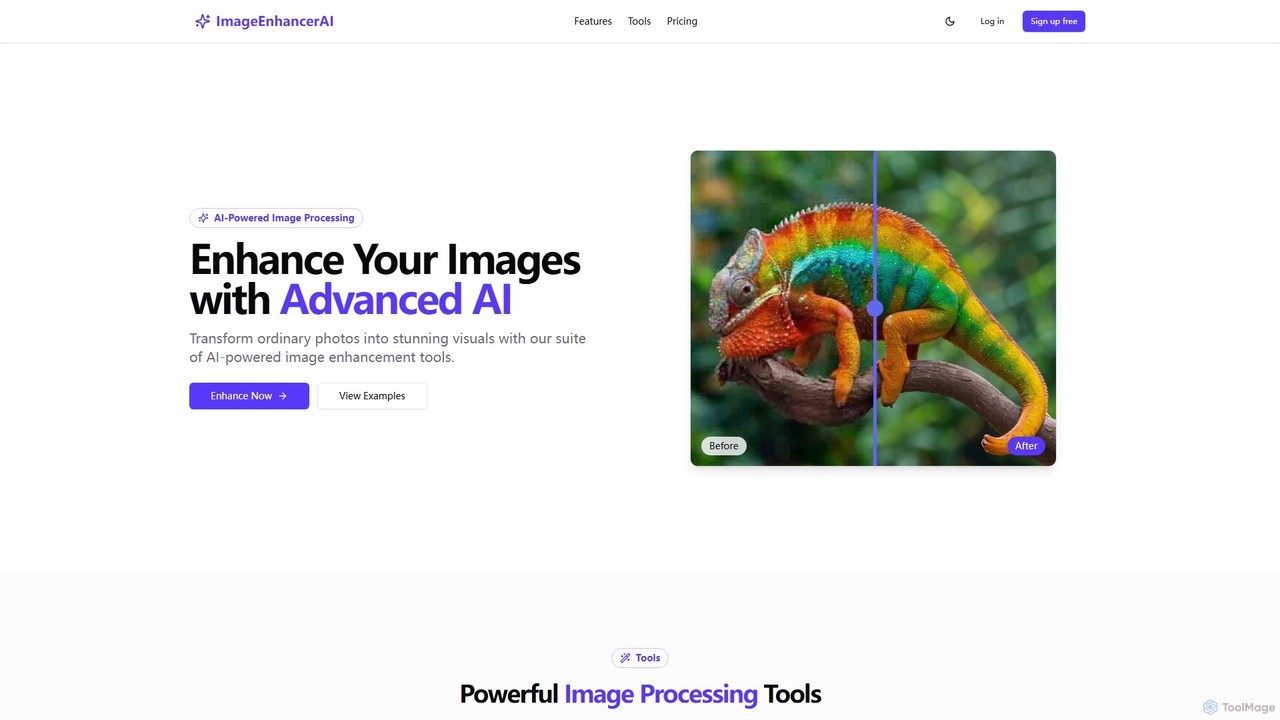Toggle dark mode with the moon icon
The width and height of the screenshot is (1280, 720).
(950, 21)
